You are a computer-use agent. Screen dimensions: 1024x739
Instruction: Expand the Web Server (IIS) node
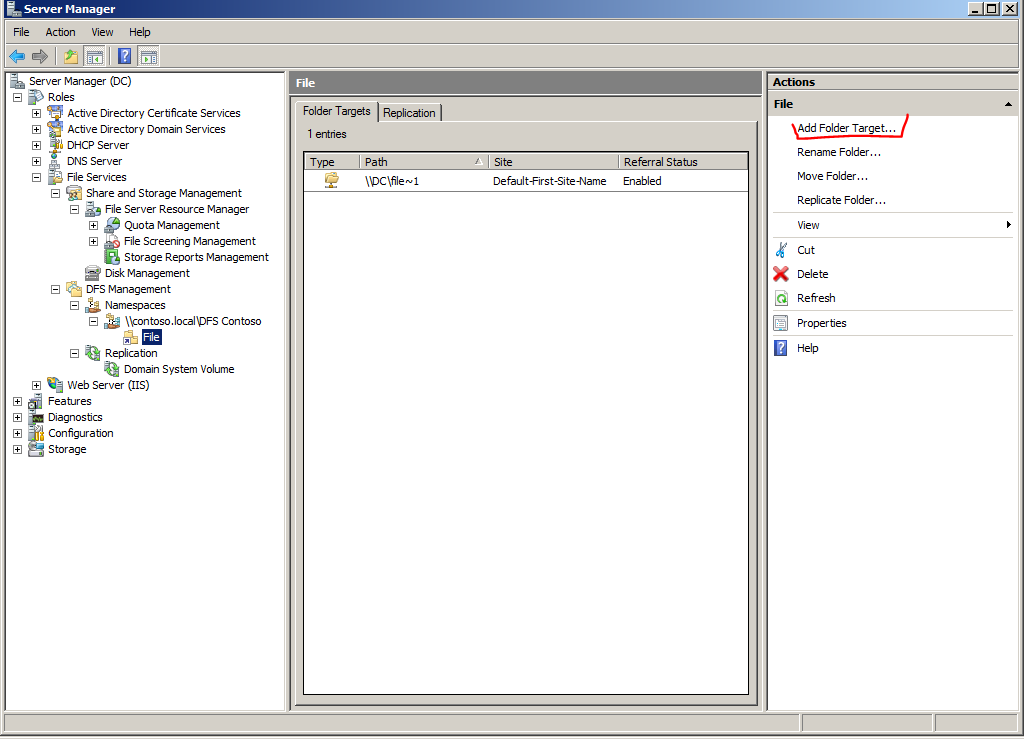point(37,385)
